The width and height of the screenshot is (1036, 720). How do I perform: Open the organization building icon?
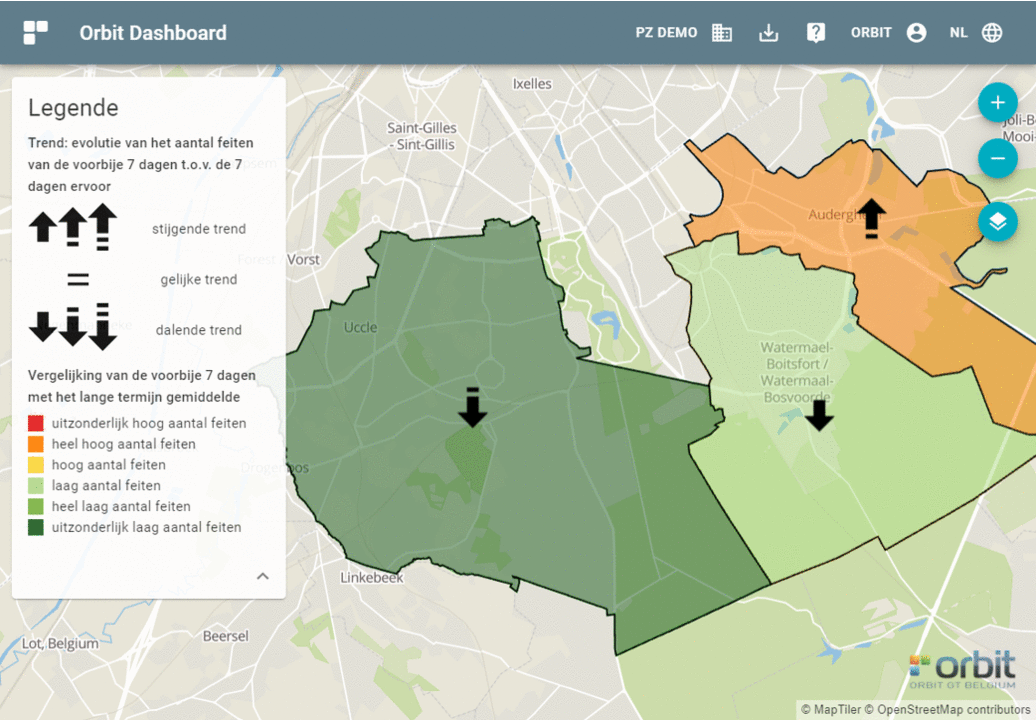[722, 33]
